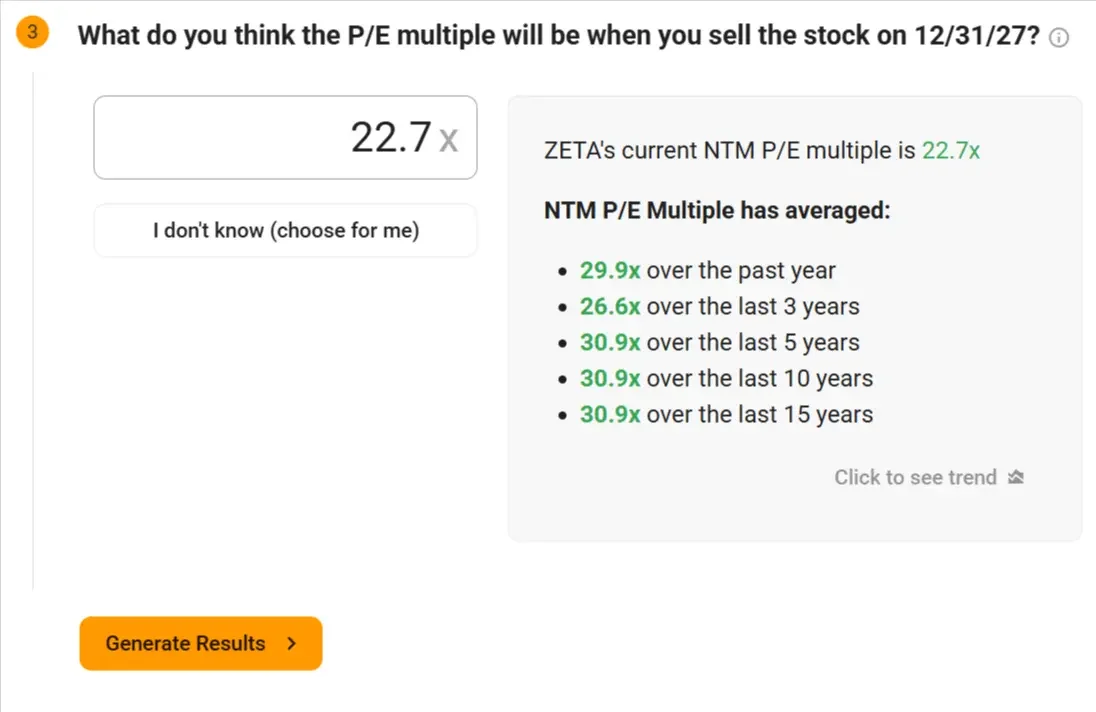Click the current 22.7x NTM multiple value
Screen dimensions: 1096x712
coord(951,150)
